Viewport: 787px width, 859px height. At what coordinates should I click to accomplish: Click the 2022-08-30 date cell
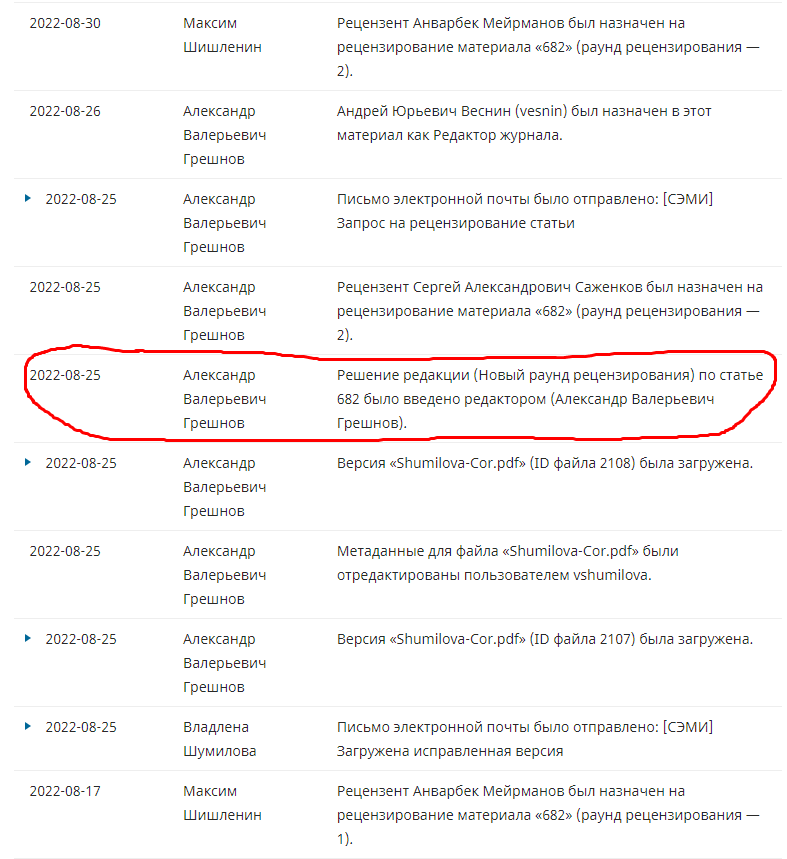65,23
